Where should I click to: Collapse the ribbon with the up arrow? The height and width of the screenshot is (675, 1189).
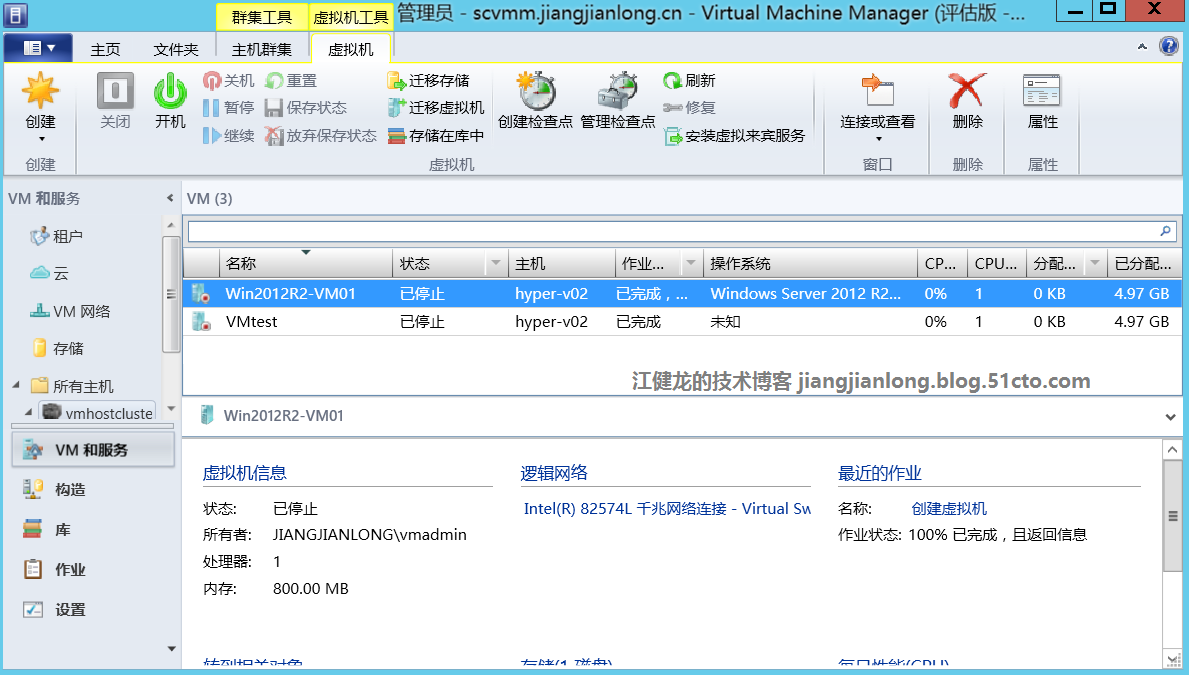coord(1142,47)
